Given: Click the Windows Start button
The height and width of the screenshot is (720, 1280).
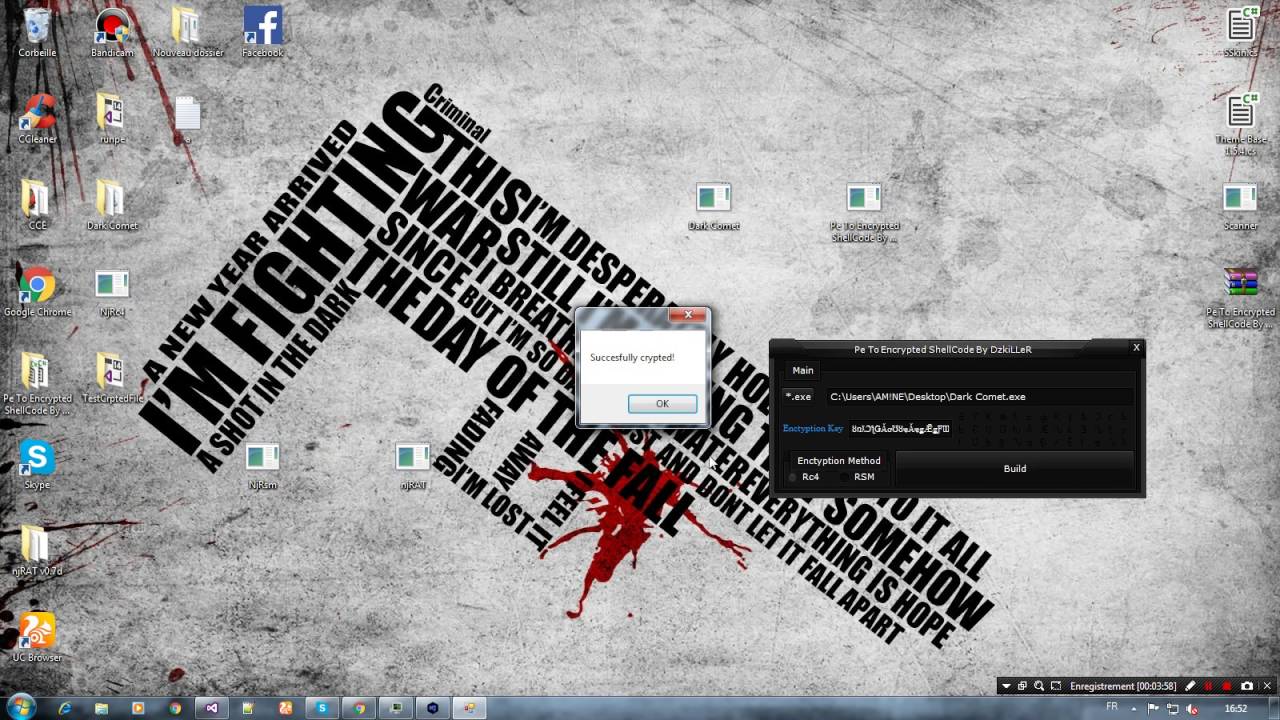Looking at the screenshot, I should 20,707.
